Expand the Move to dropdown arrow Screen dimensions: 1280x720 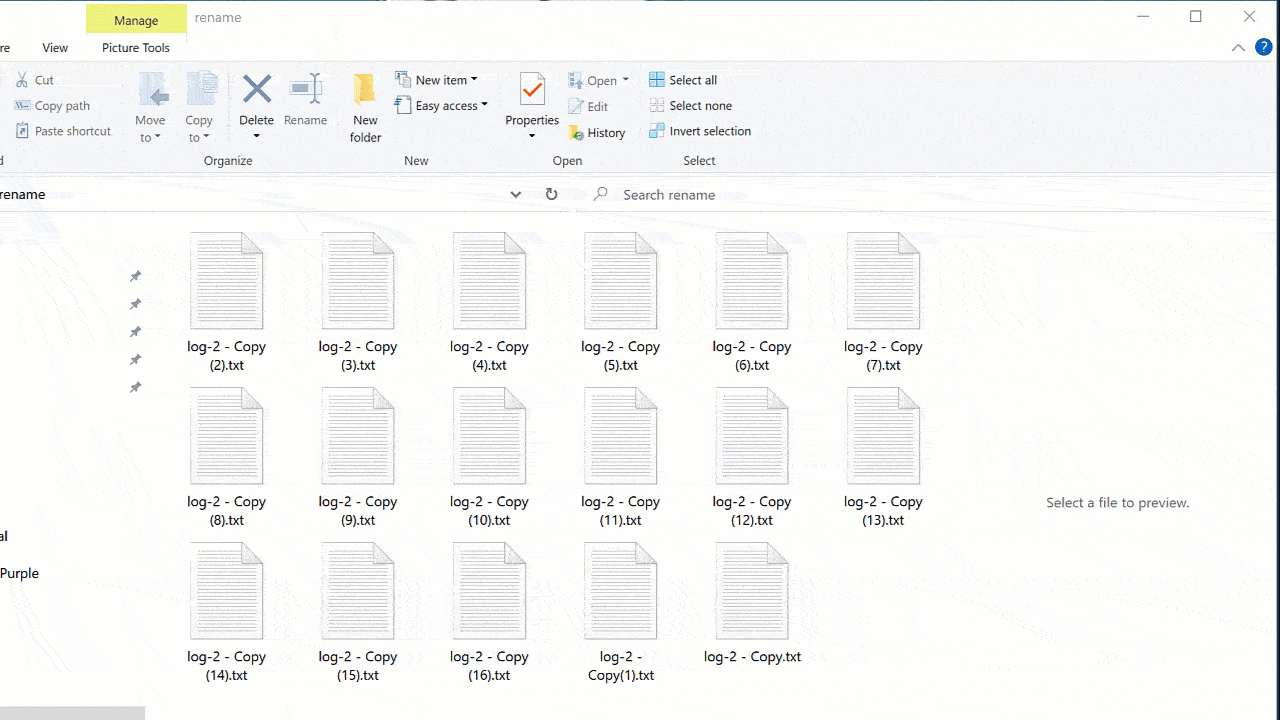click(x=158, y=138)
